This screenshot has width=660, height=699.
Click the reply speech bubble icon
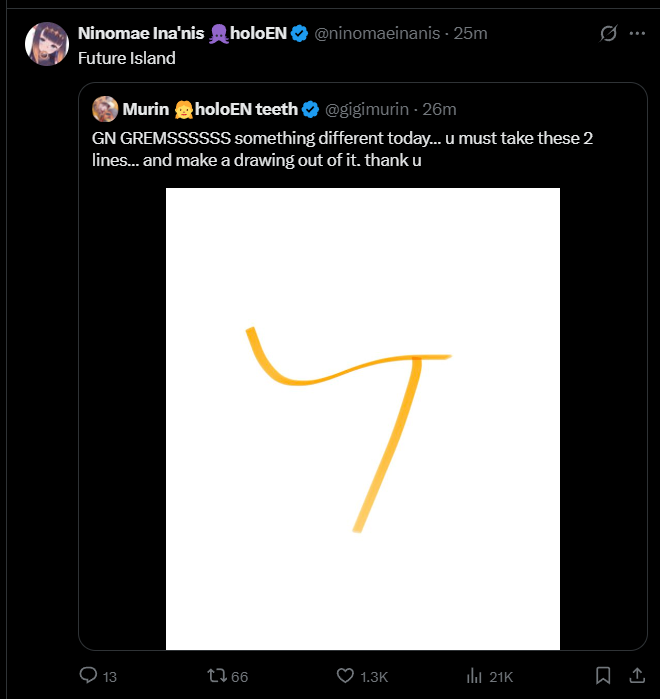89,677
